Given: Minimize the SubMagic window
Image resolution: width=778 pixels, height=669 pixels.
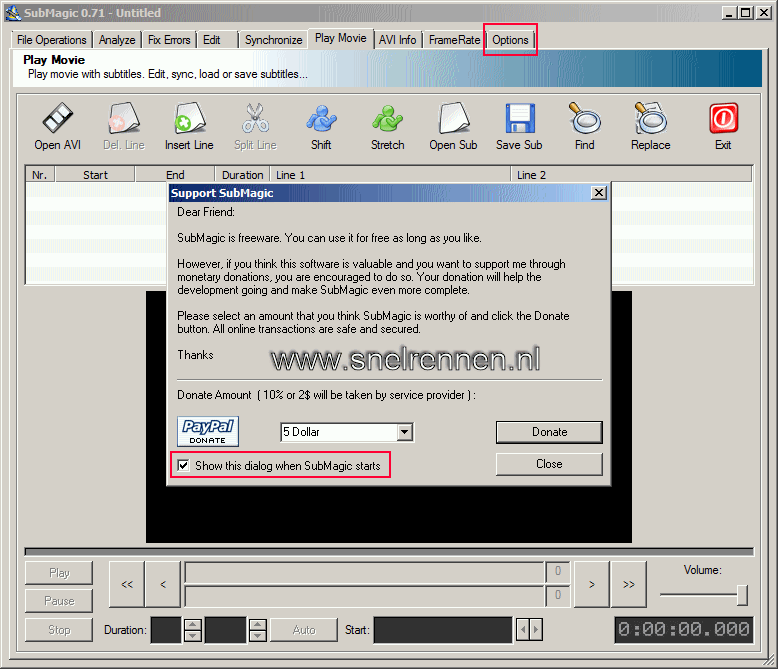Looking at the screenshot, I should (x=728, y=13).
